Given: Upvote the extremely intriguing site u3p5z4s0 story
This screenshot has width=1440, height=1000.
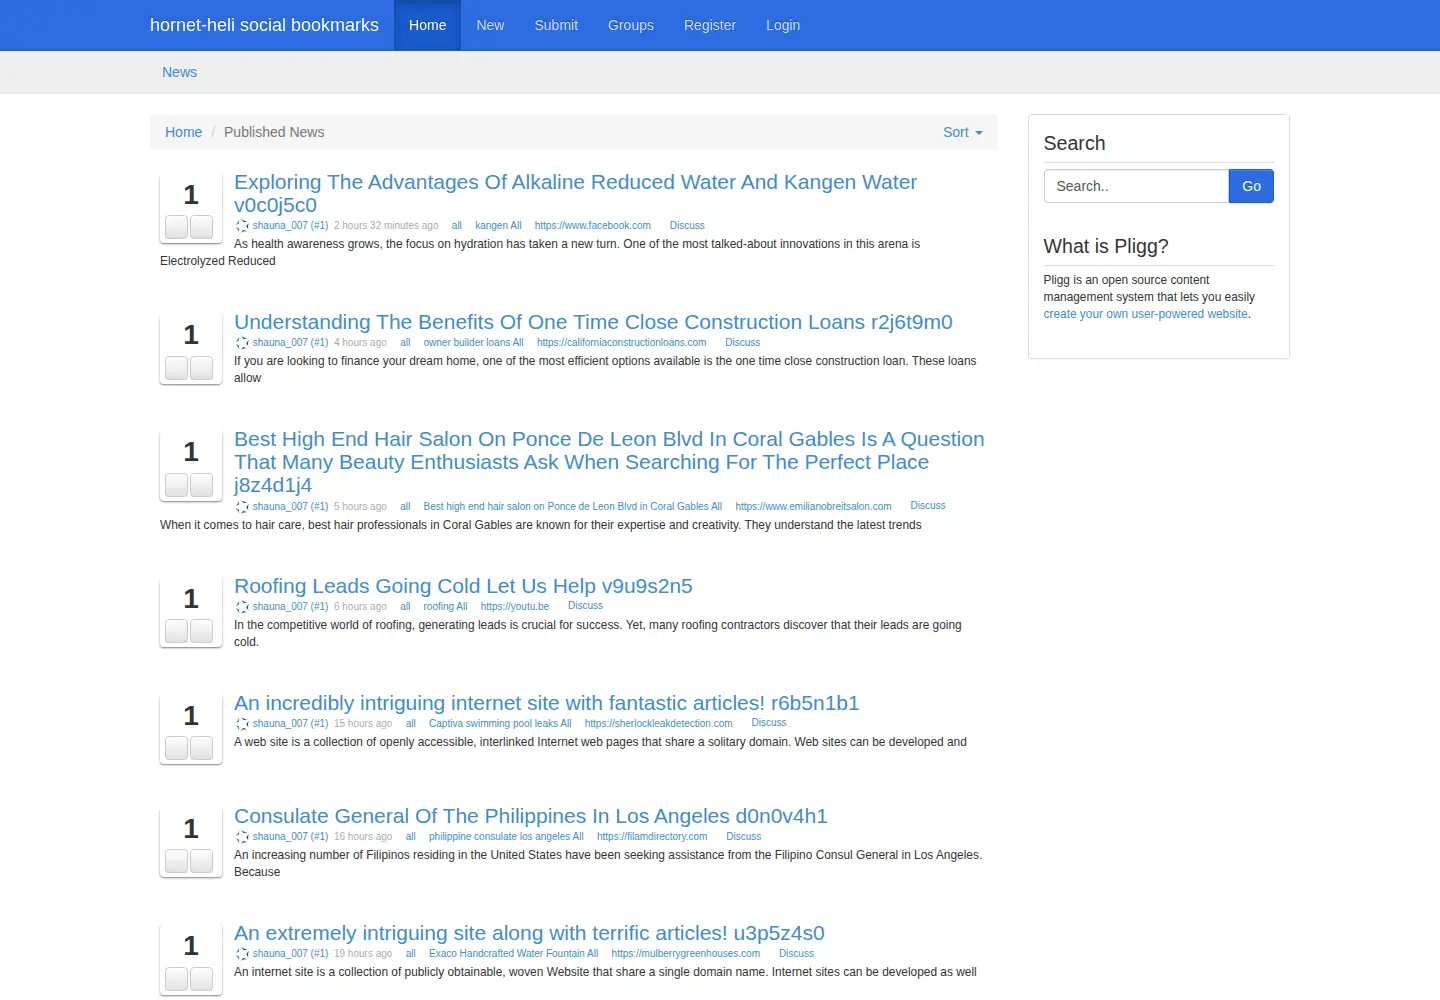Looking at the screenshot, I should (x=177, y=979).
